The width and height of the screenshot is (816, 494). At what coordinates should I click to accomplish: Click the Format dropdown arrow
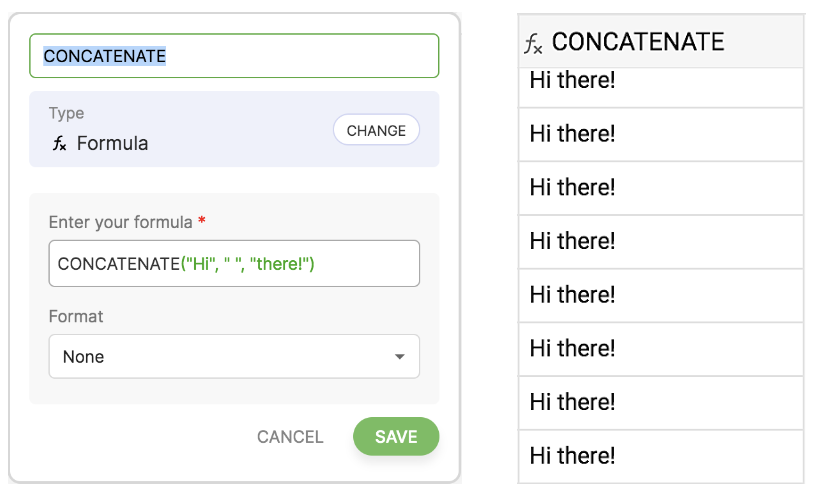pyautogui.click(x=399, y=357)
